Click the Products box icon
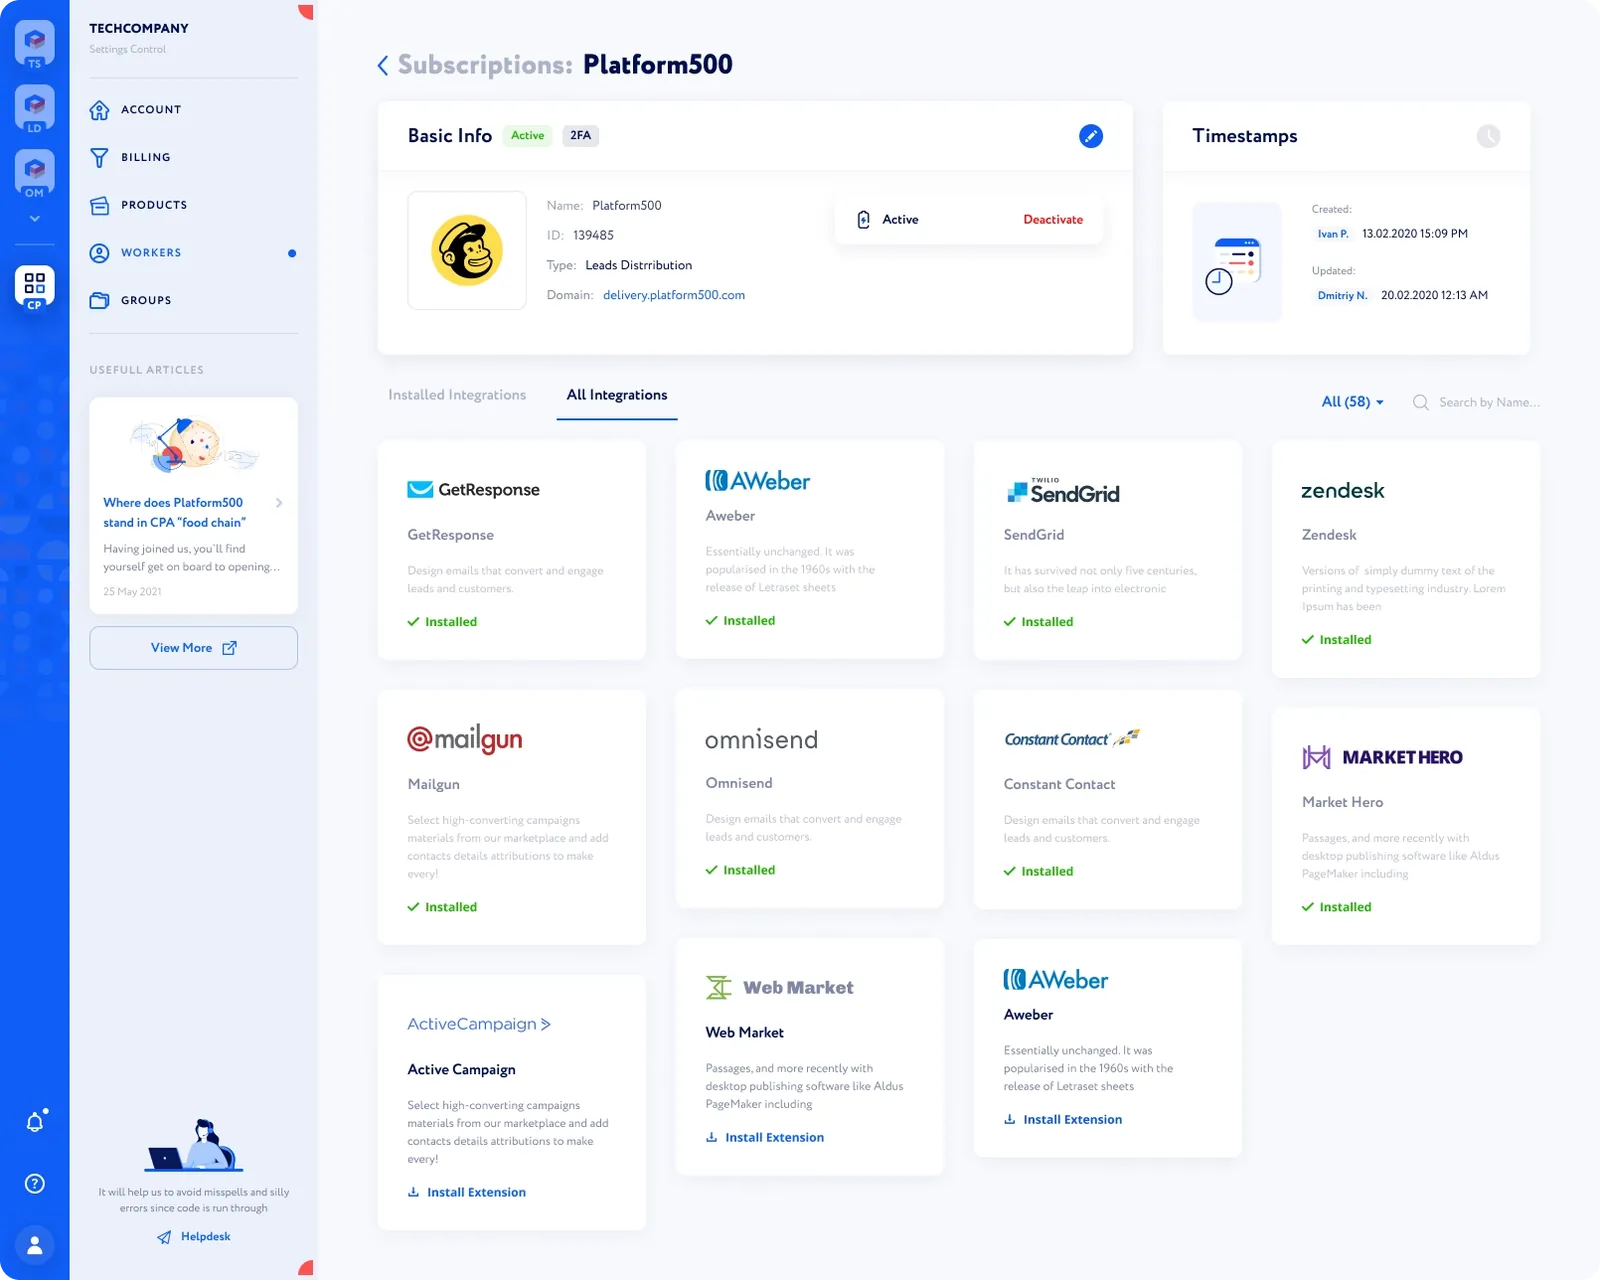The width and height of the screenshot is (1600, 1280). [99, 205]
